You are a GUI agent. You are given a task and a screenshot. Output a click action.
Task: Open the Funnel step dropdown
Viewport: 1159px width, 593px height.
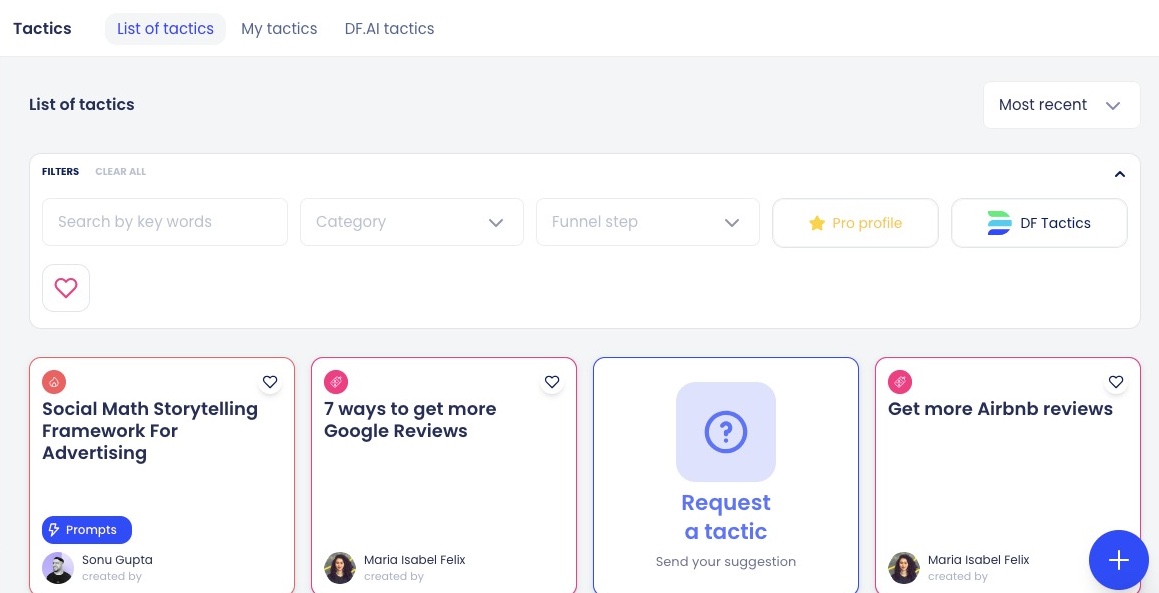pyautogui.click(x=648, y=222)
